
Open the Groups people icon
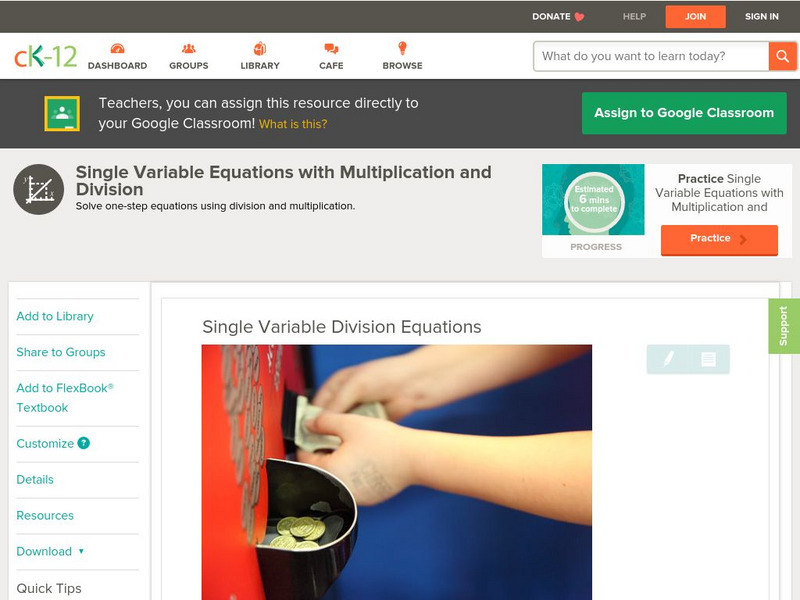[189, 48]
